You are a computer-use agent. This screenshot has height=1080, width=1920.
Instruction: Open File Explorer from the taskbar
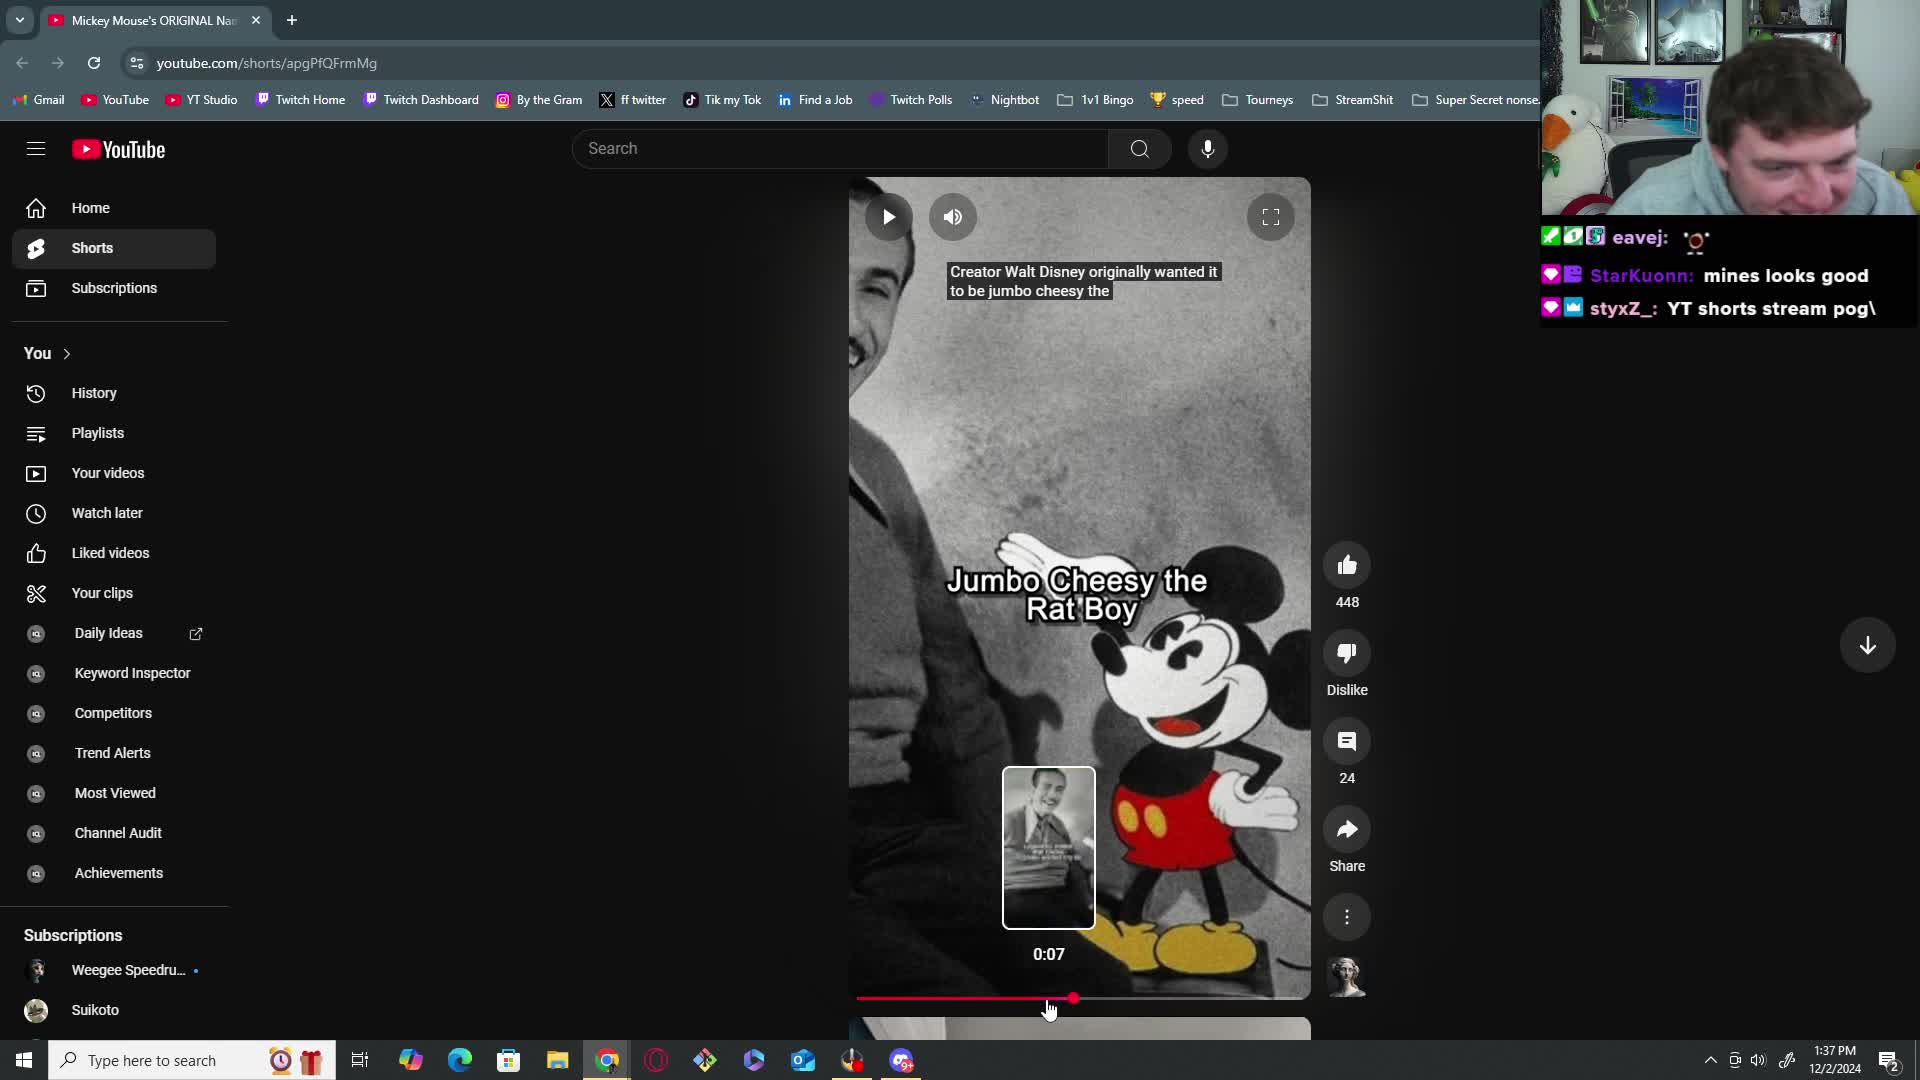[x=557, y=1060]
